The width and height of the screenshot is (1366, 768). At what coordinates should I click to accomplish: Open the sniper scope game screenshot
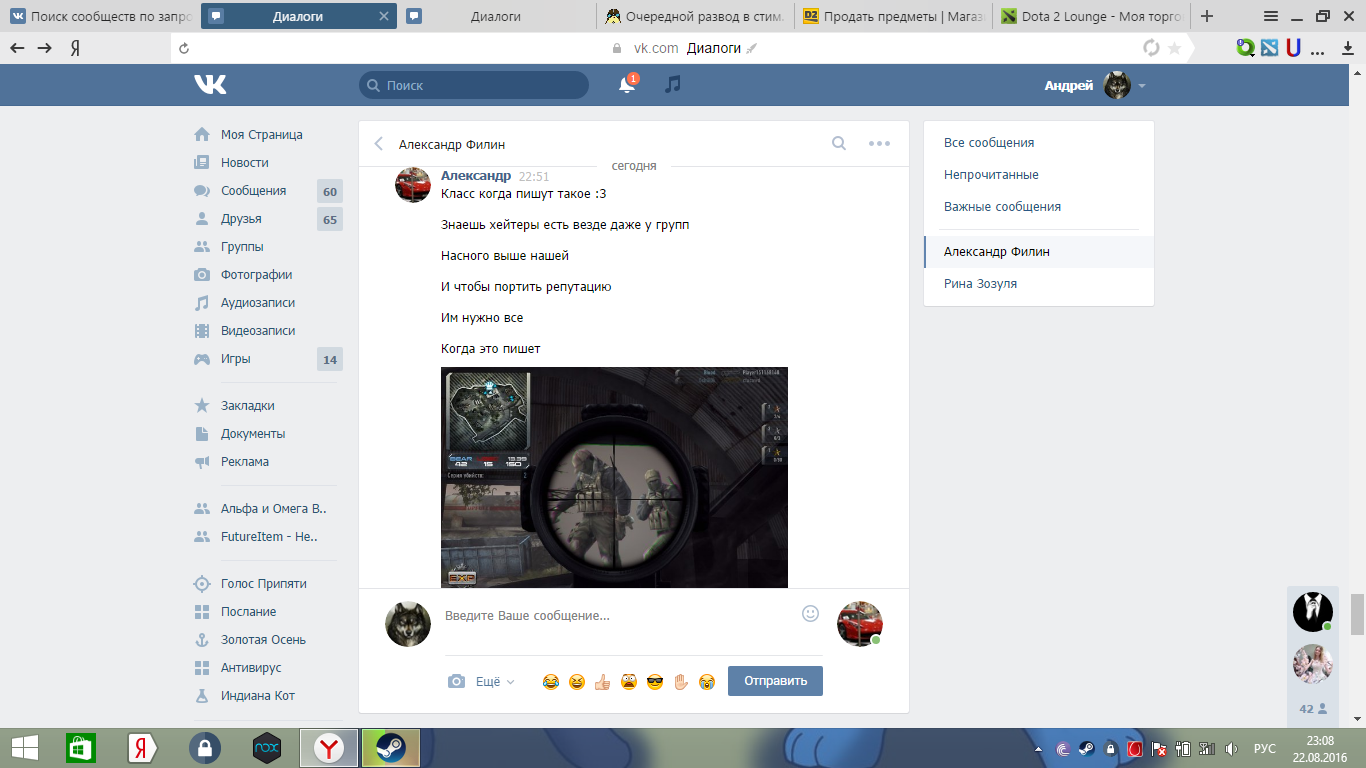(614, 478)
